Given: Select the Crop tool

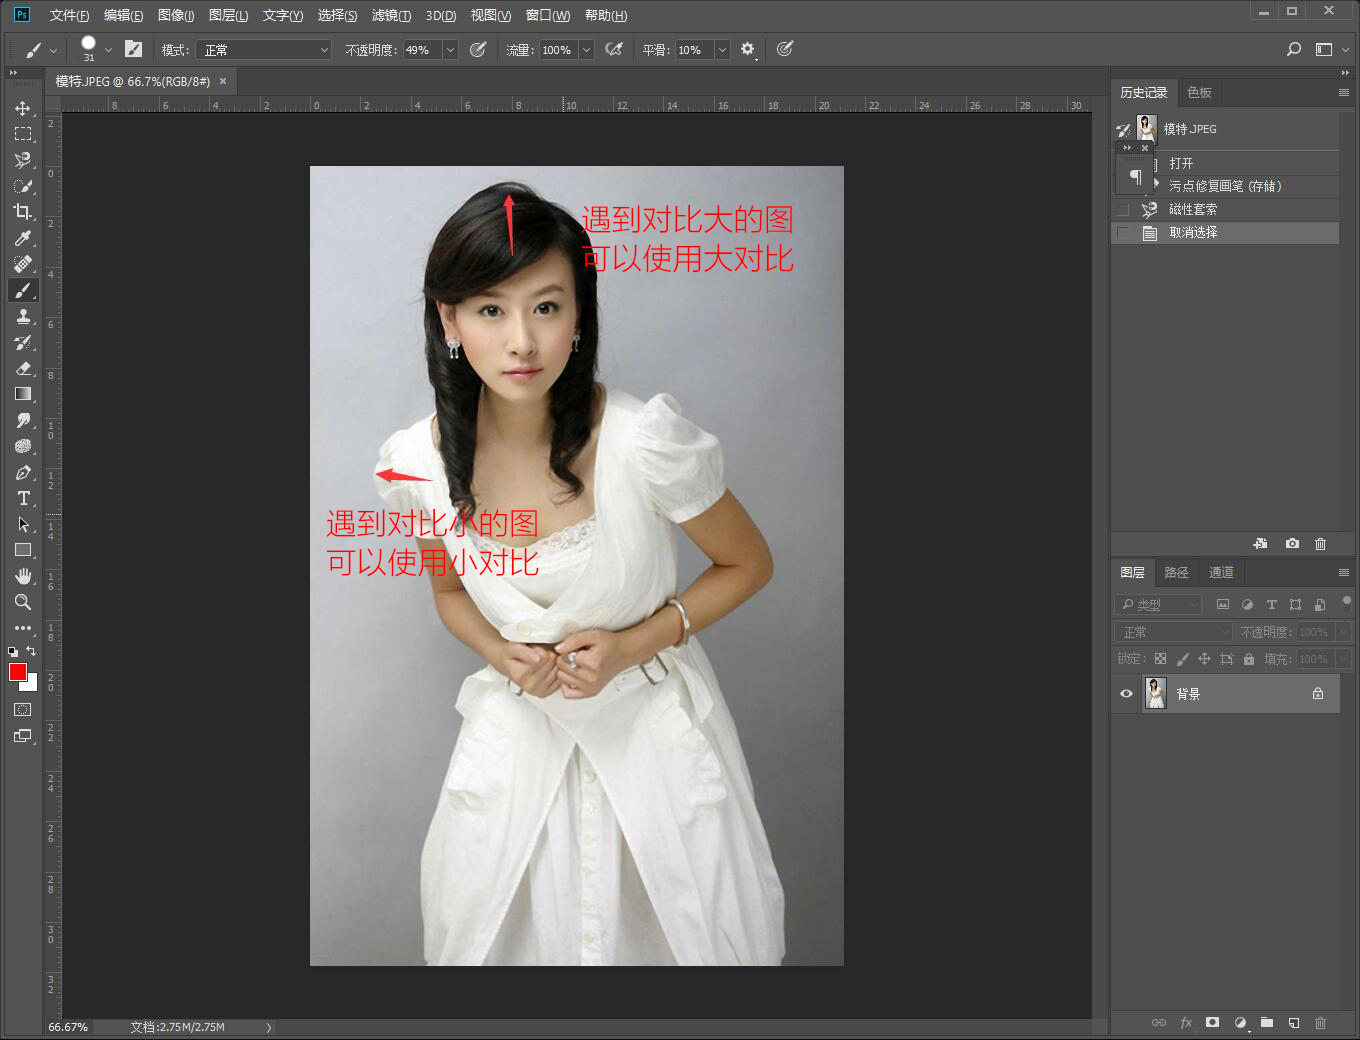Looking at the screenshot, I should click(x=22, y=212).
